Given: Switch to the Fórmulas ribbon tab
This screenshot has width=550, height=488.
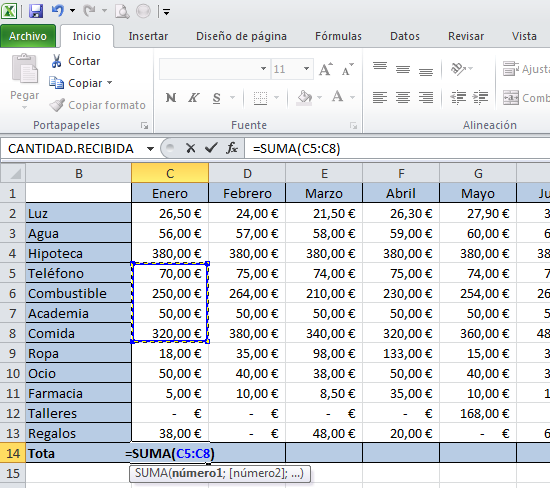Looking at the screenshot, I should 338,36.
